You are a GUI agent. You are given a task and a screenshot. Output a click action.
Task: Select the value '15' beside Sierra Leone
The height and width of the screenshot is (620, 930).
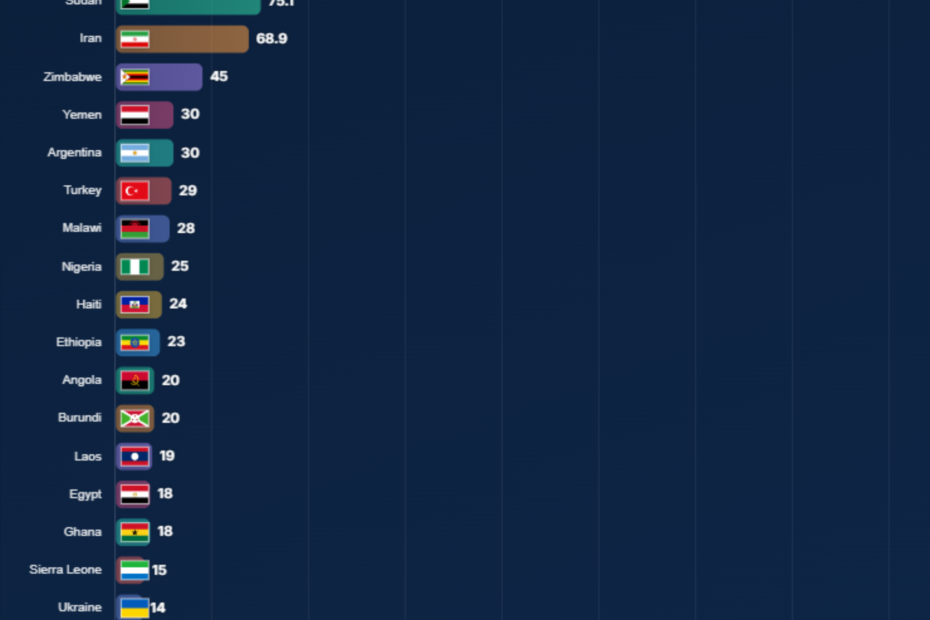coord(159,570)
